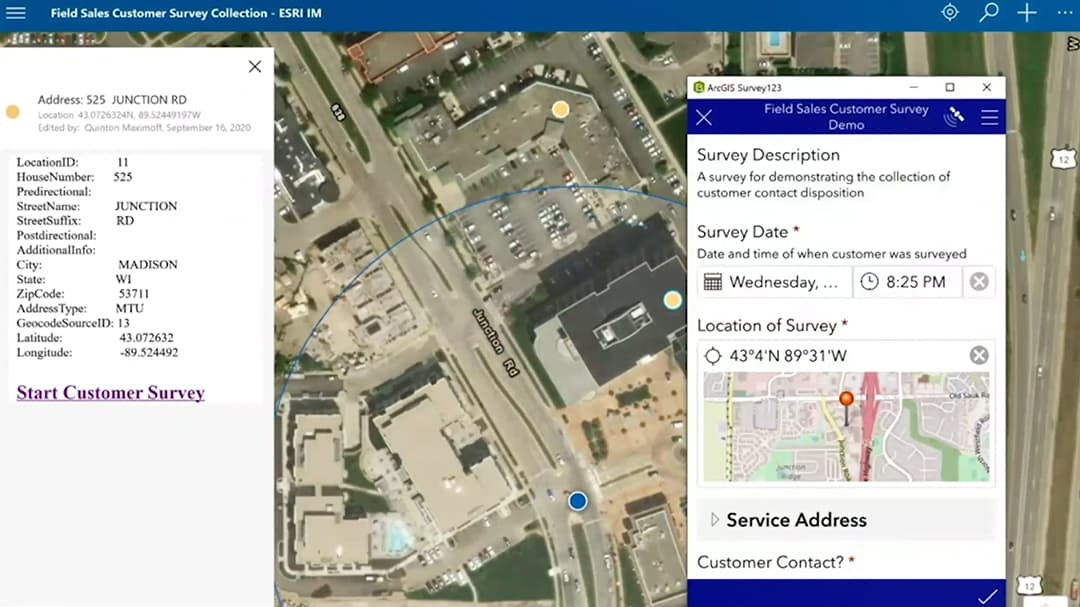Check GPS satellite status in Survey123 header

pos(954,116)
